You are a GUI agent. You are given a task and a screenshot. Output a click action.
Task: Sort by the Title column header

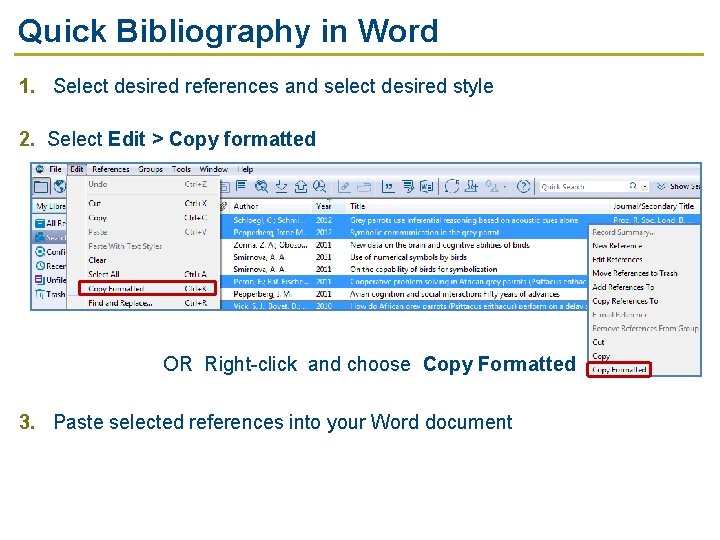click(x=478, y=206)
